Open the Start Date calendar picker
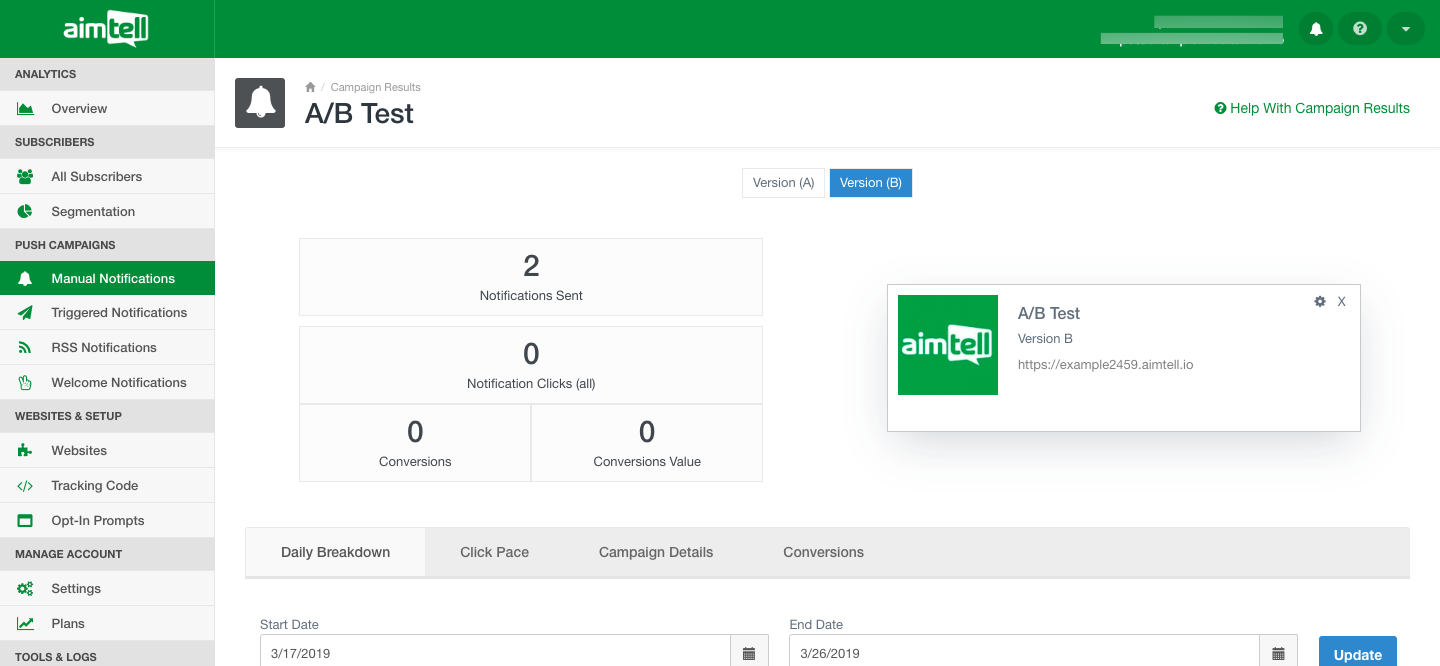This screenshot has height=666, width=1440. pyautogui.click(x=749, y=653)
